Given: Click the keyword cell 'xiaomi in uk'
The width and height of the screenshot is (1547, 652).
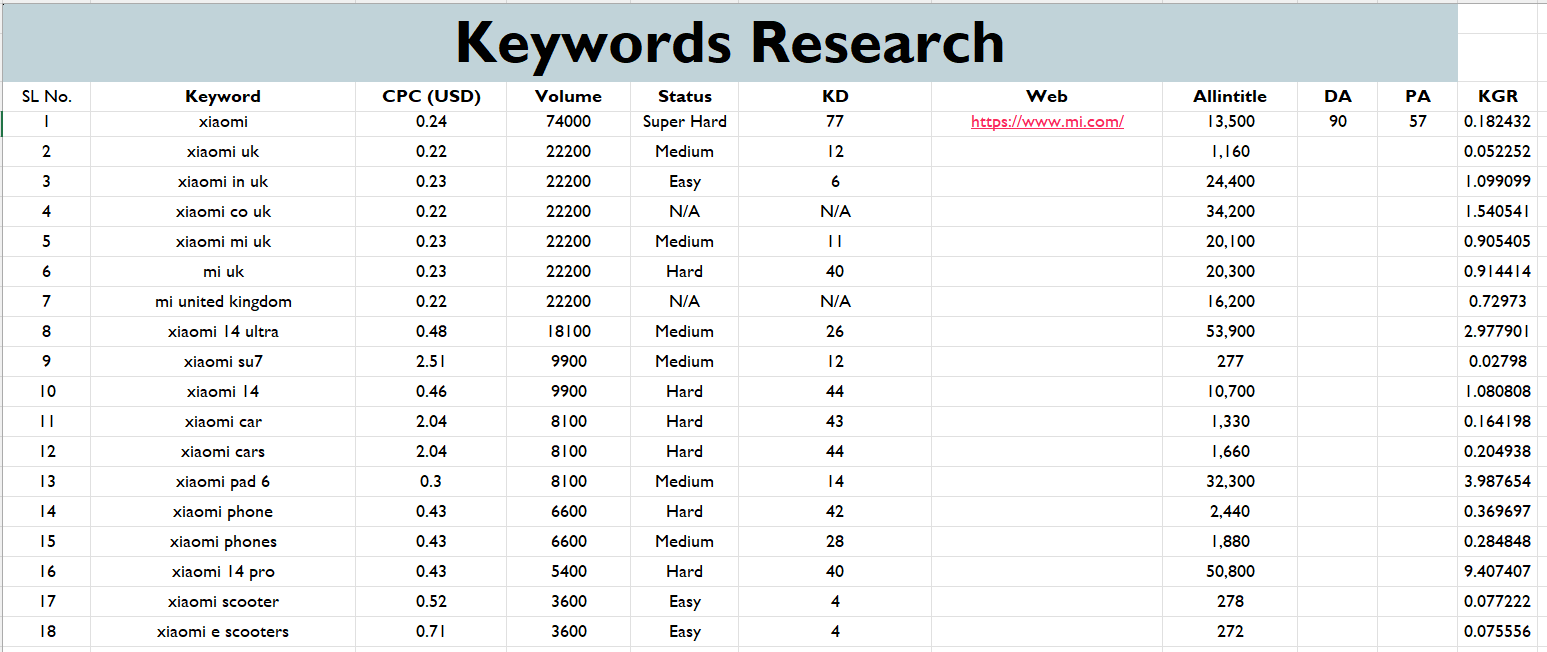Looking at the screenshot, I should pyautogui.click(x=223, y=182).
